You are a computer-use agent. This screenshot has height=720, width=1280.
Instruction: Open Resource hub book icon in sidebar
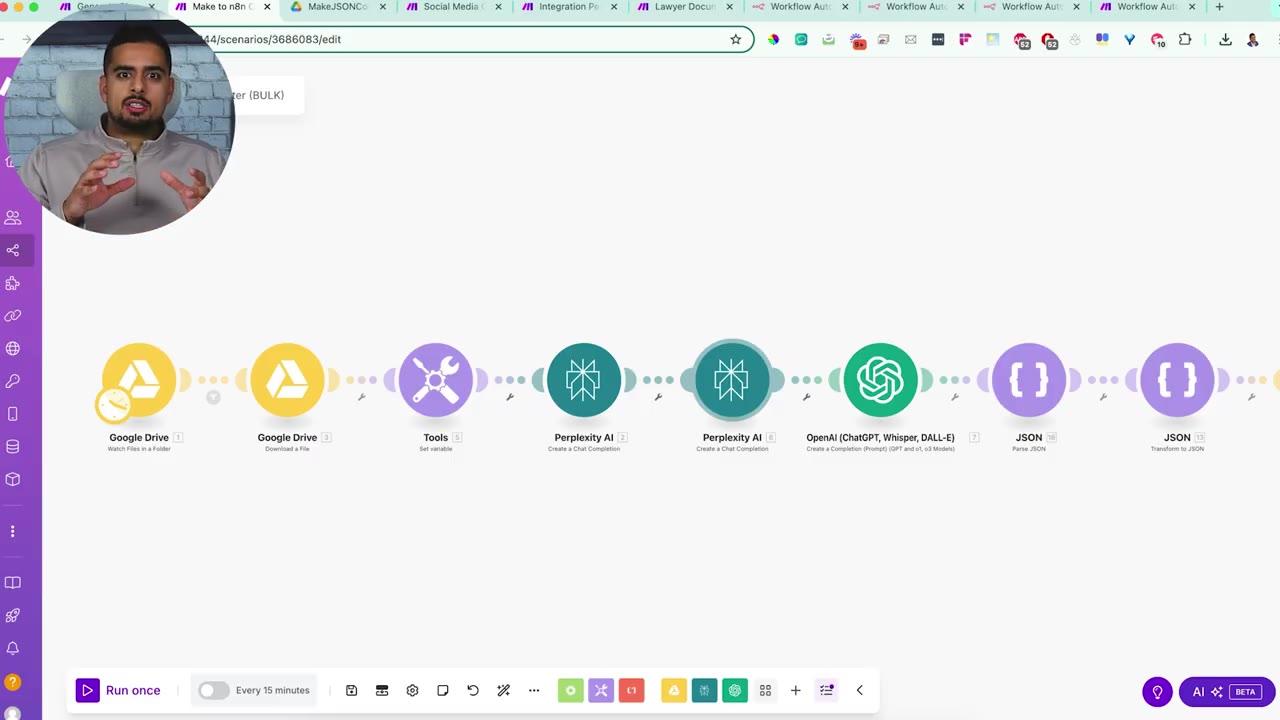(x=13, y=583)
